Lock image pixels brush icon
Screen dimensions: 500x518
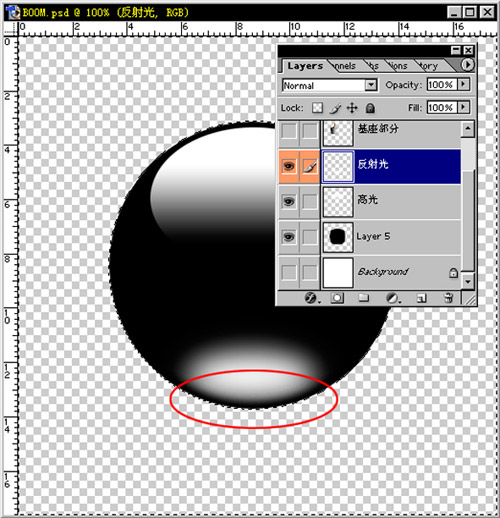coord(336,108)
